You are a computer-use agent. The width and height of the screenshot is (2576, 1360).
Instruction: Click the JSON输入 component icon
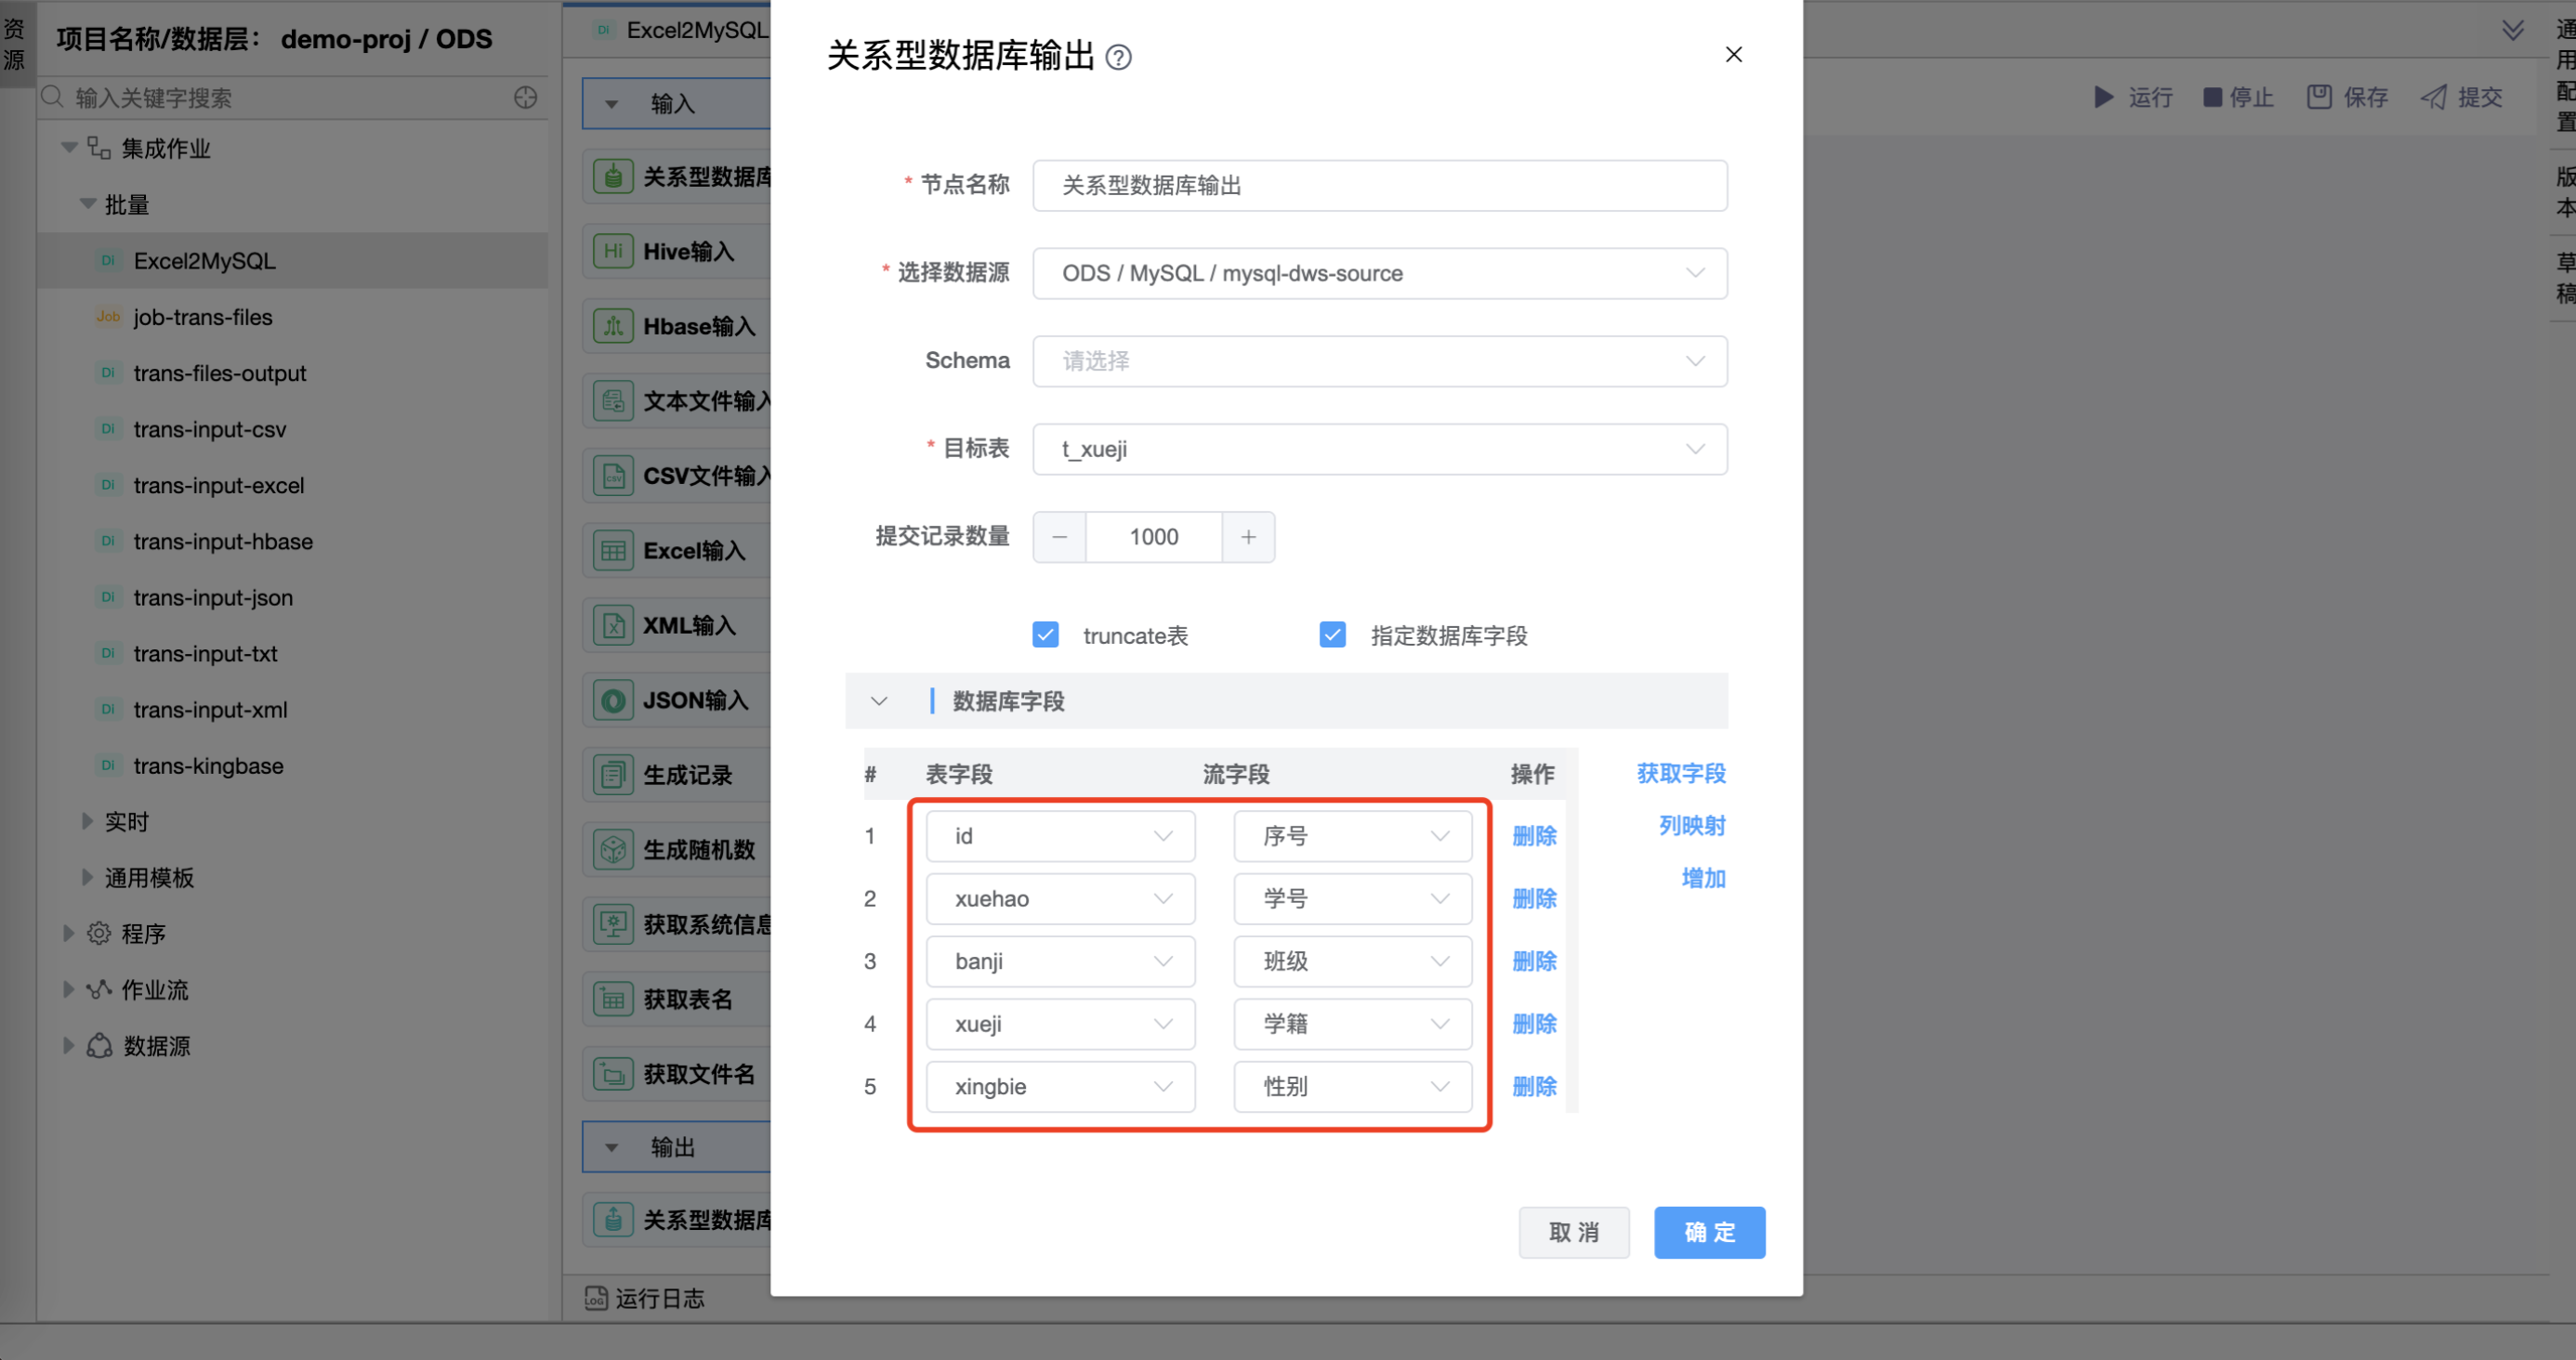613,700
